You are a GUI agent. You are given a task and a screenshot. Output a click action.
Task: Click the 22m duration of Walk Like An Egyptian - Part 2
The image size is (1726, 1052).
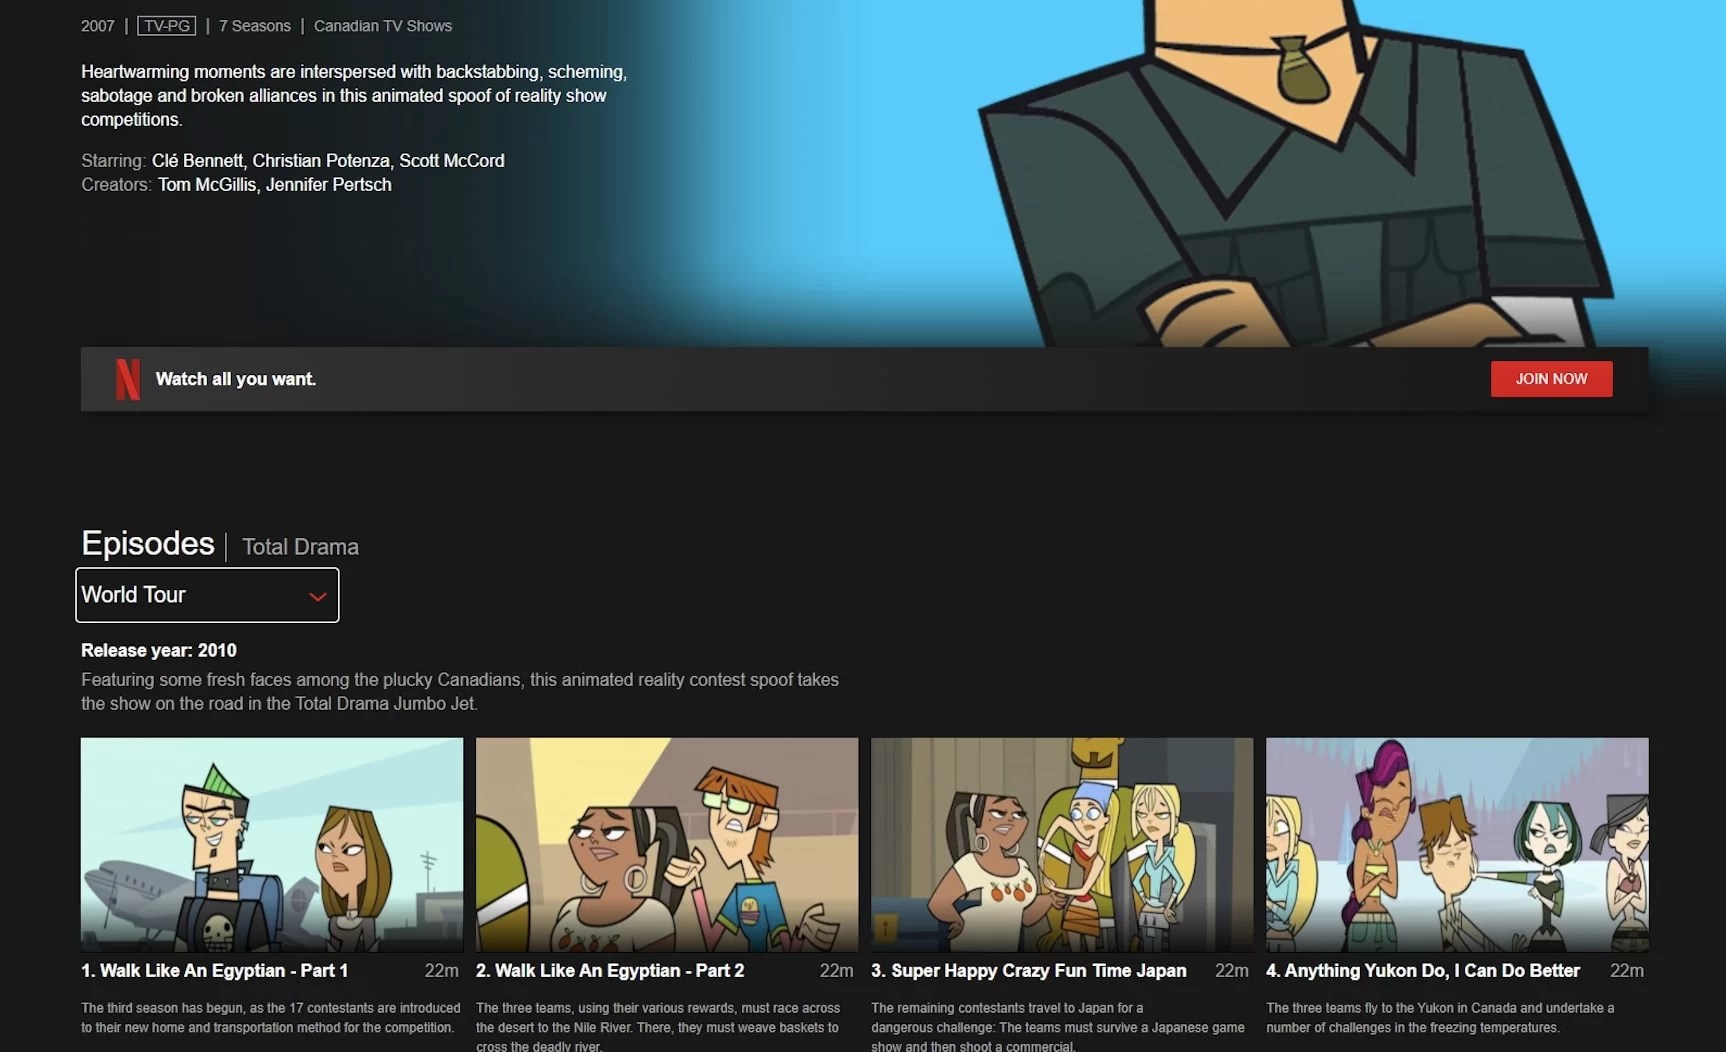click(x=837, y=971)
